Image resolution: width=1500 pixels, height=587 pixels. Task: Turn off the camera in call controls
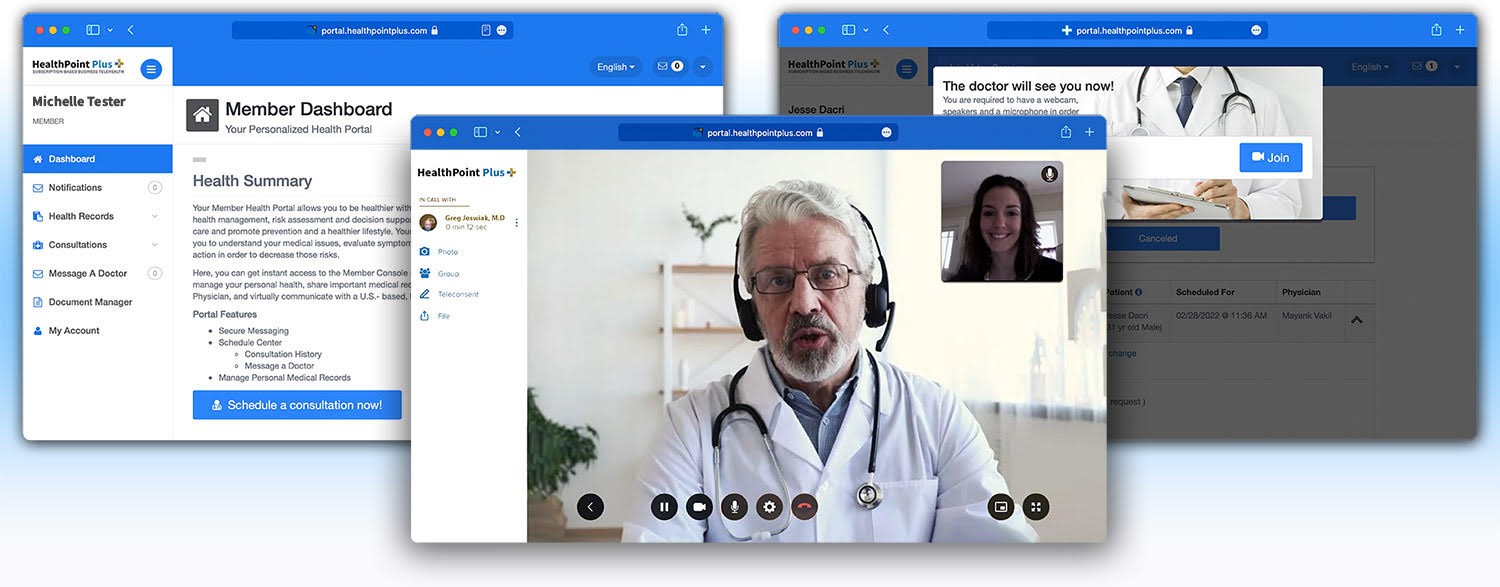tap(699, 507)
